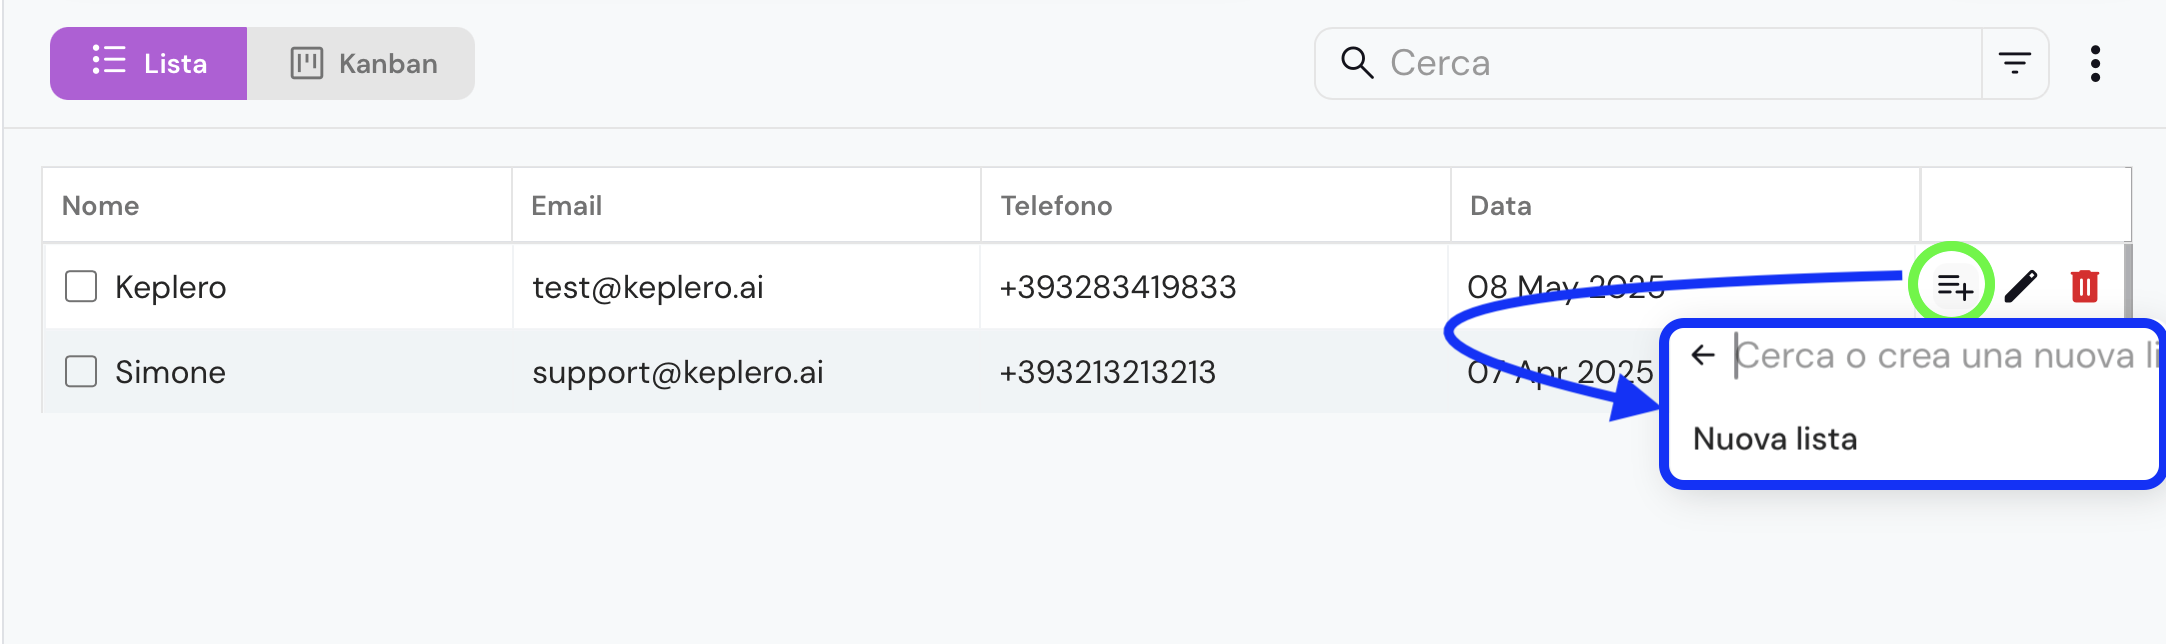Click the add-to-list icon in Keplero row
The image size is (2166, 644).
(x=1953, y=287)
